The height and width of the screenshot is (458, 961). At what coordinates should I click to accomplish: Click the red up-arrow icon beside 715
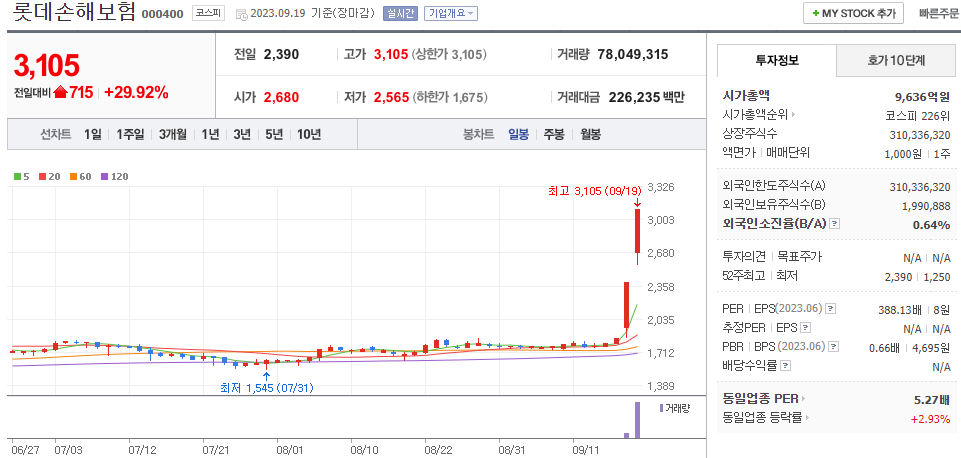click(61, 93)
